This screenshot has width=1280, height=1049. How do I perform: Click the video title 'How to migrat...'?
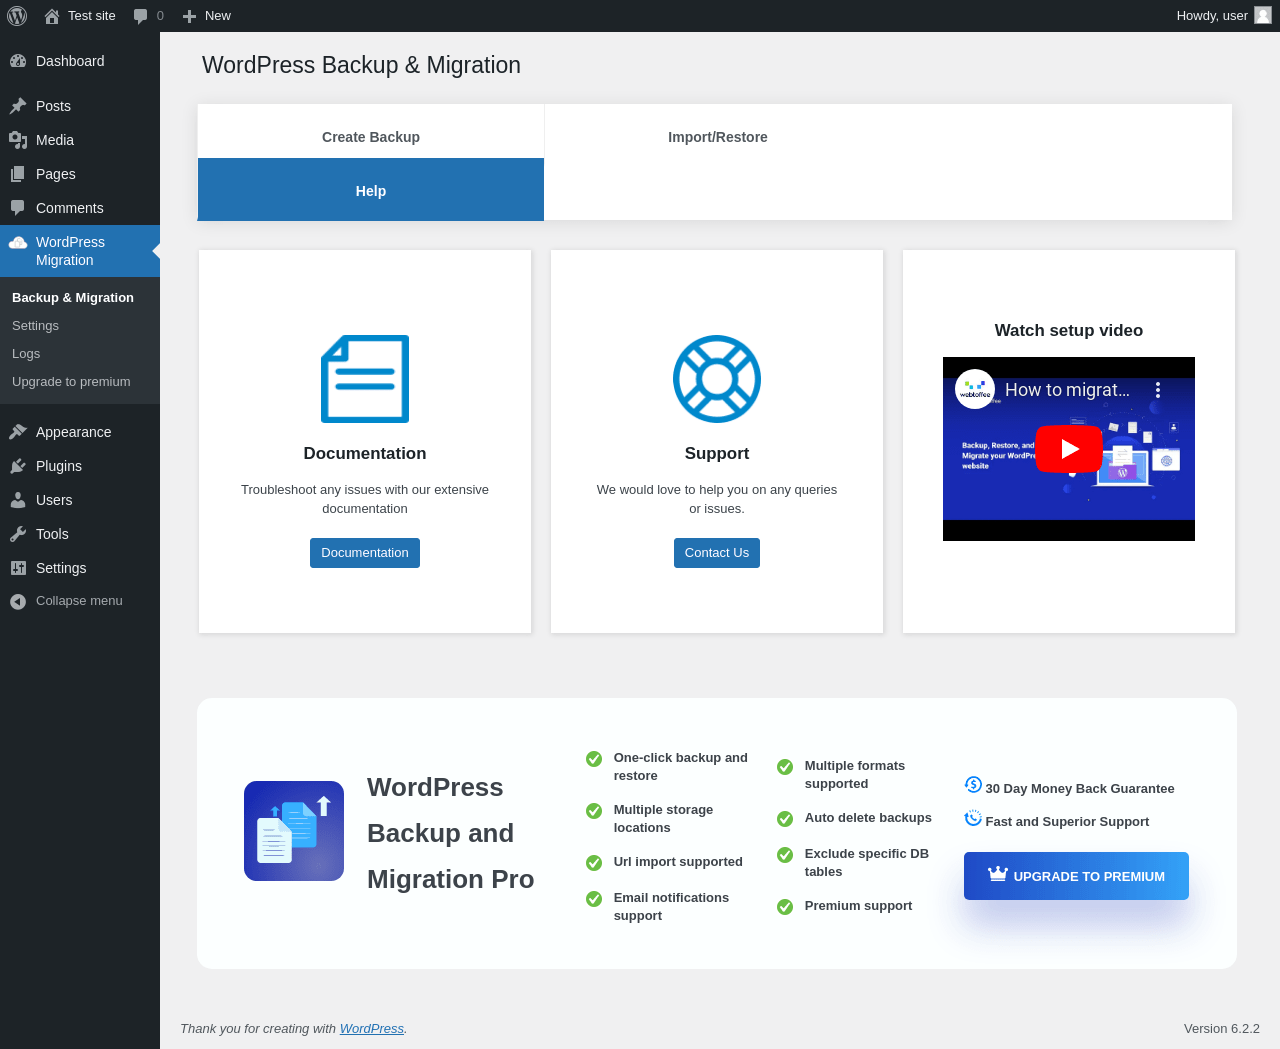1067,390
